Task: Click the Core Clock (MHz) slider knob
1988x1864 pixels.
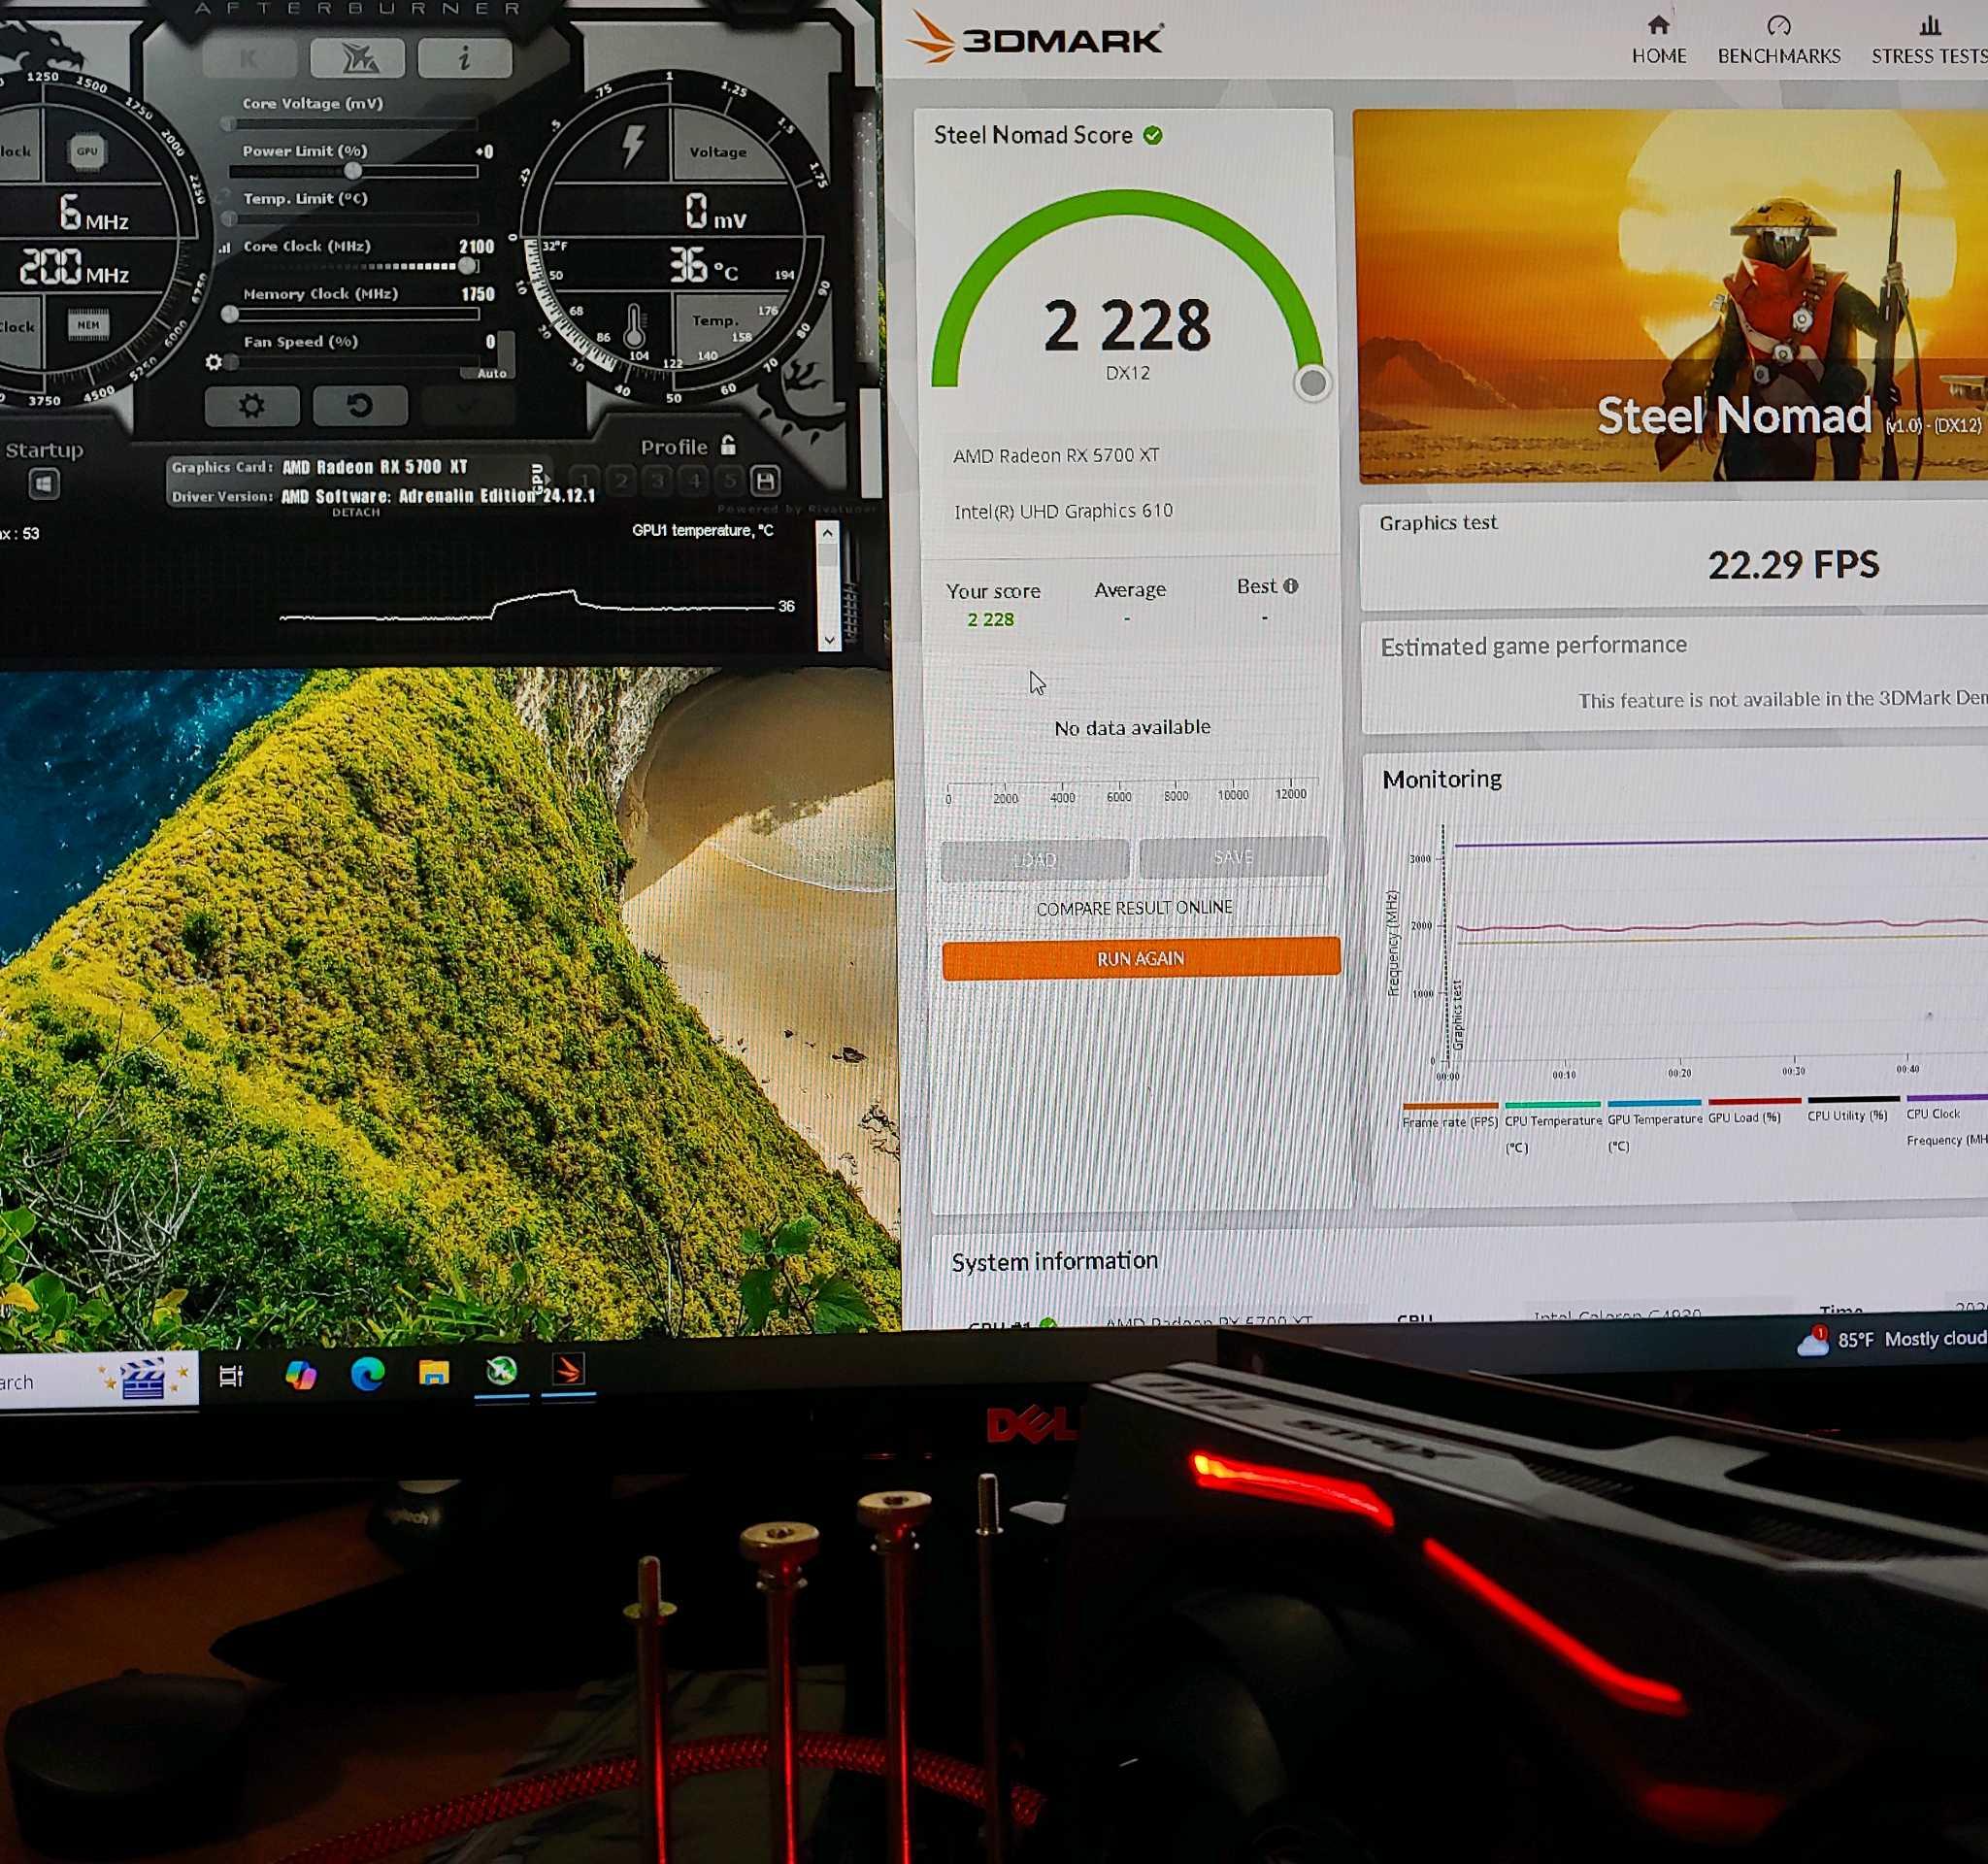Action: click(x=467, y=266)
